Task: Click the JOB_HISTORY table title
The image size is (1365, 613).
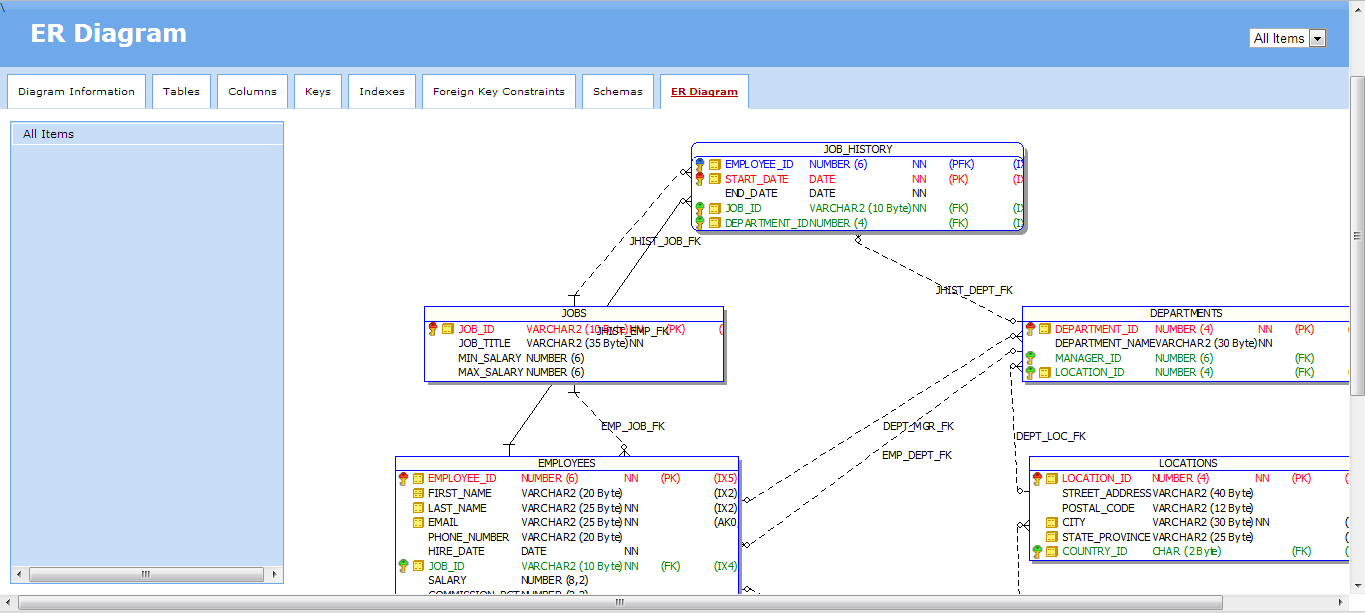Action: (857, 149)
